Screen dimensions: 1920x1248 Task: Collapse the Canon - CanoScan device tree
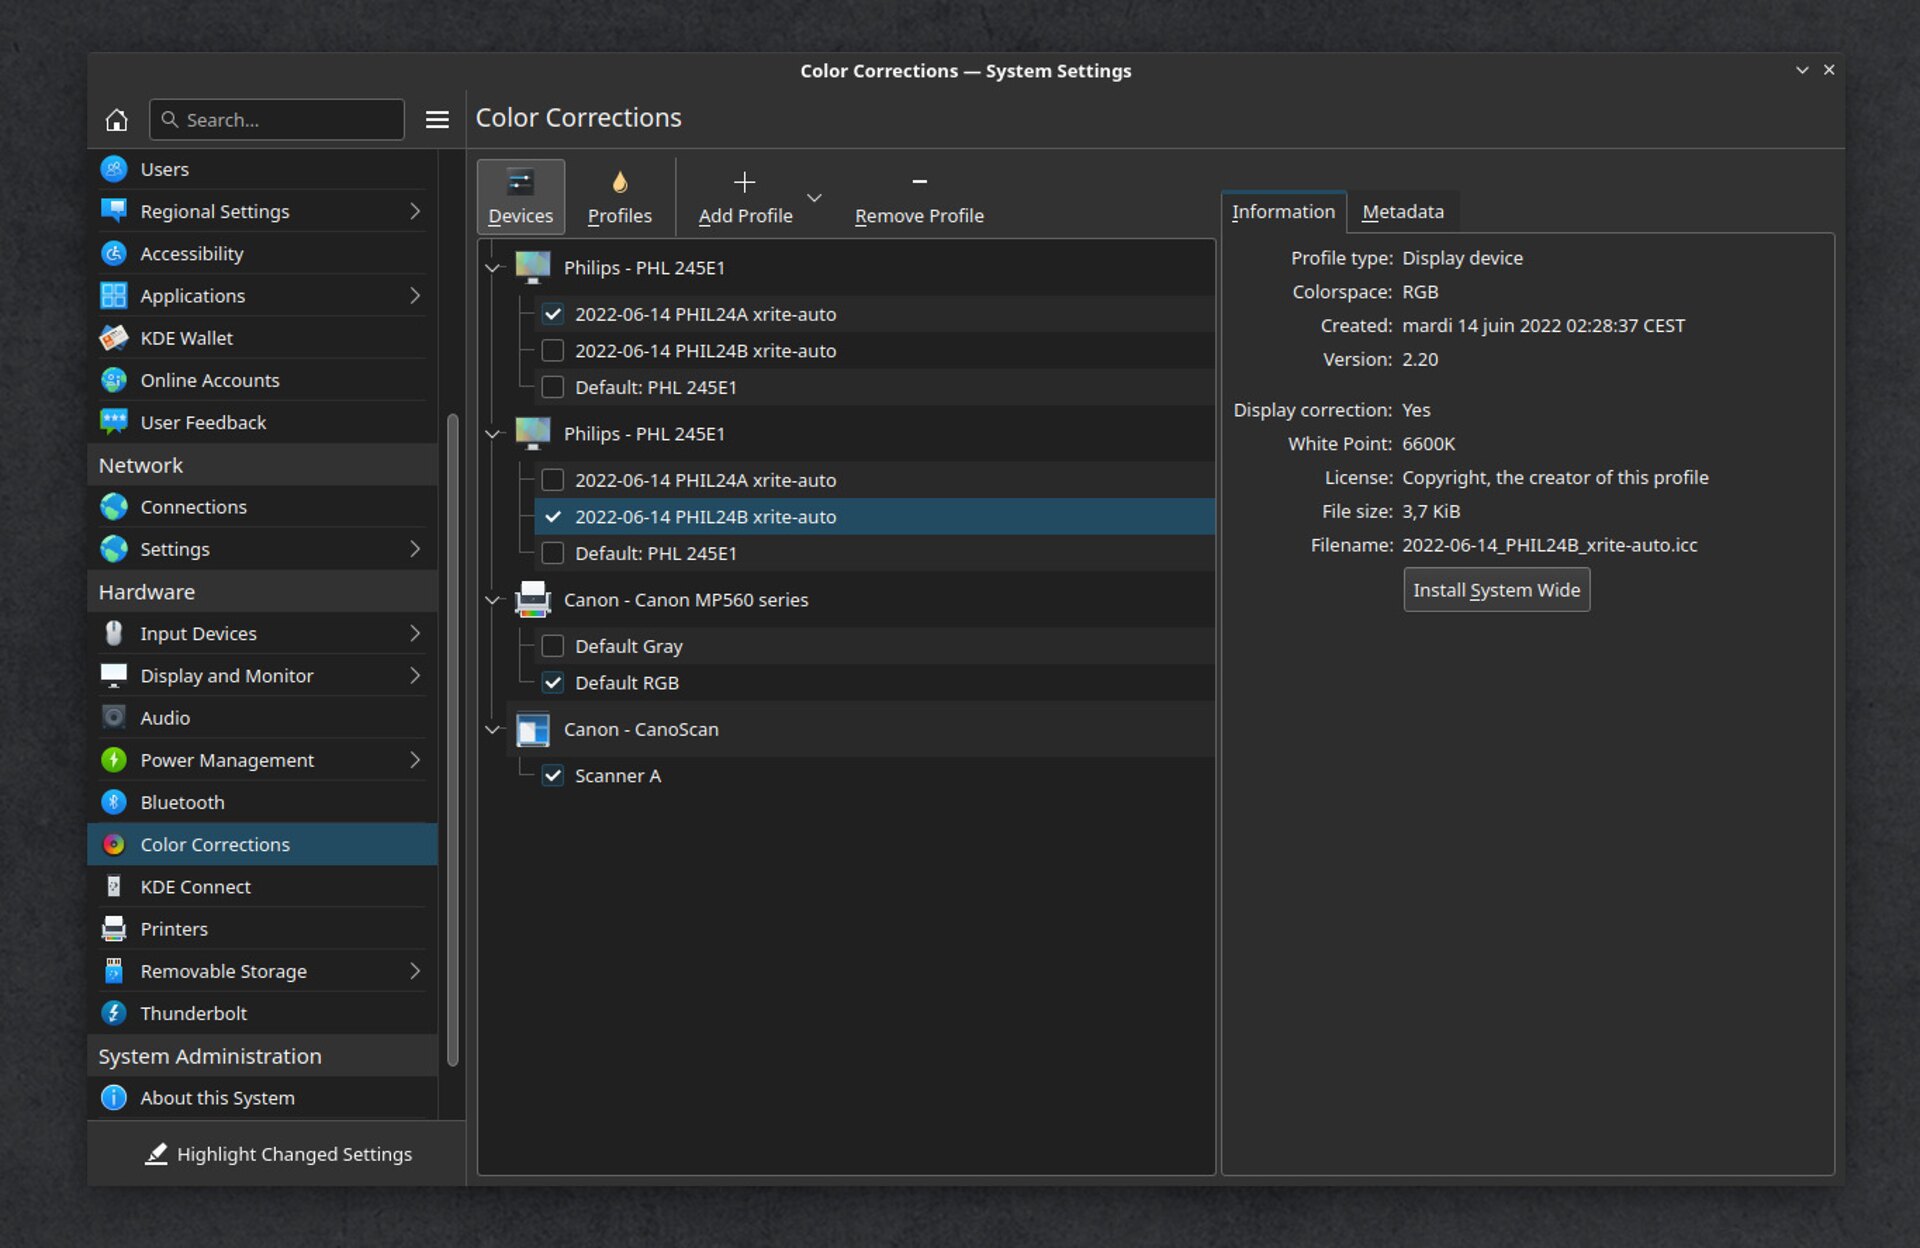493,729
